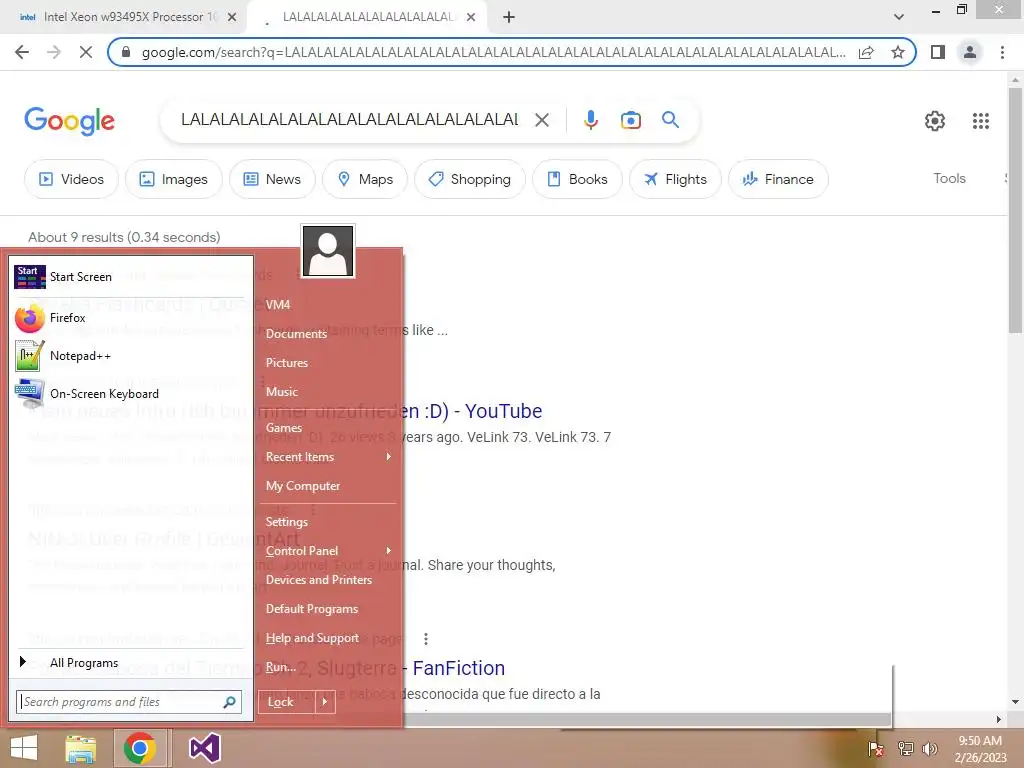Close the LALALALA search tab
Viewport: 1024px width, 768px height.
click(471, 17)
